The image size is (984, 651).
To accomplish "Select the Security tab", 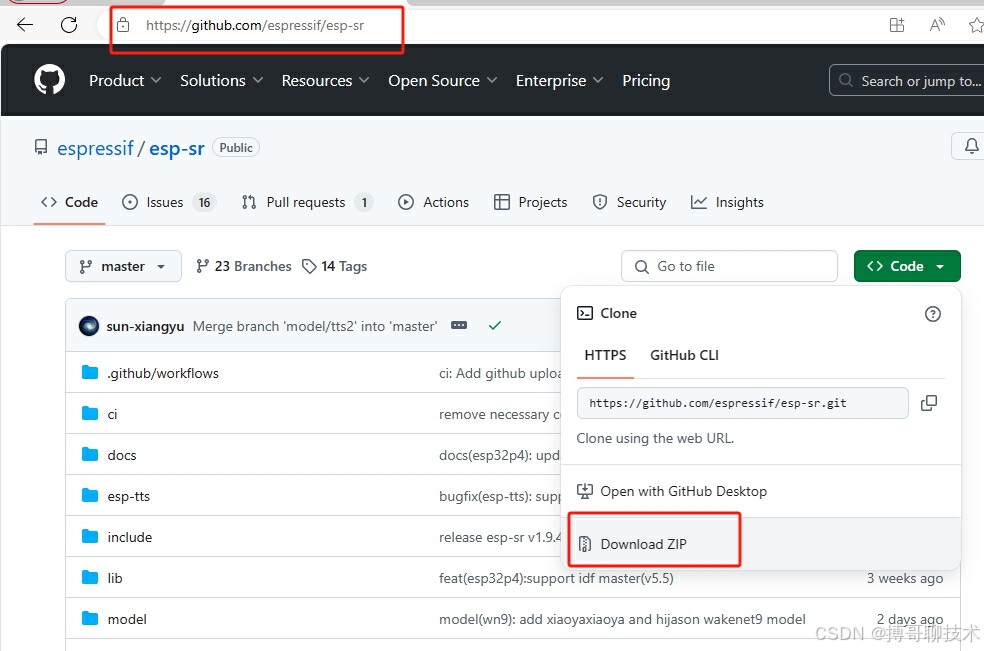I will tap(629, 202).
